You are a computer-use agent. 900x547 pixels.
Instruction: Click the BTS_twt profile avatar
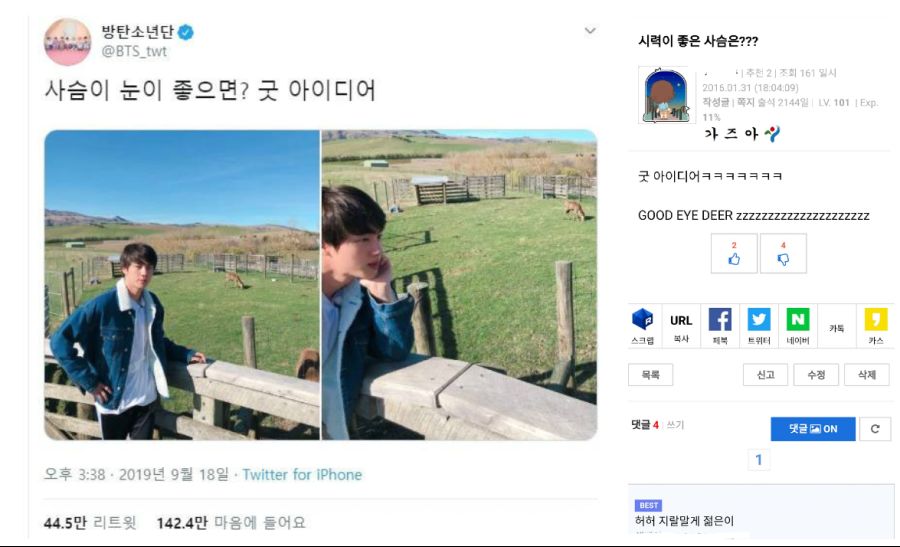click(x=67, y=42)
